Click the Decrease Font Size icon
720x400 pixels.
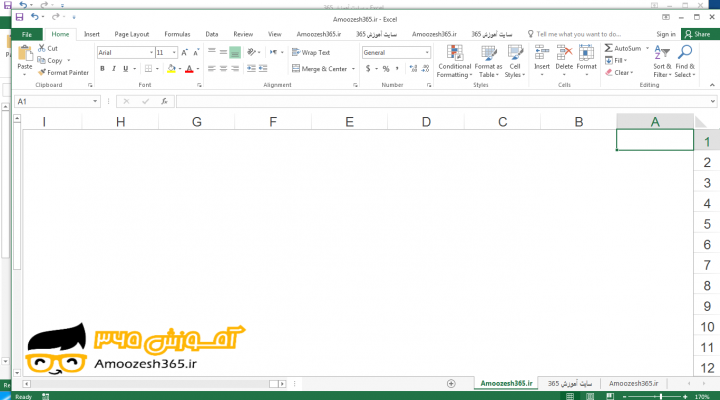pos(196,52)
